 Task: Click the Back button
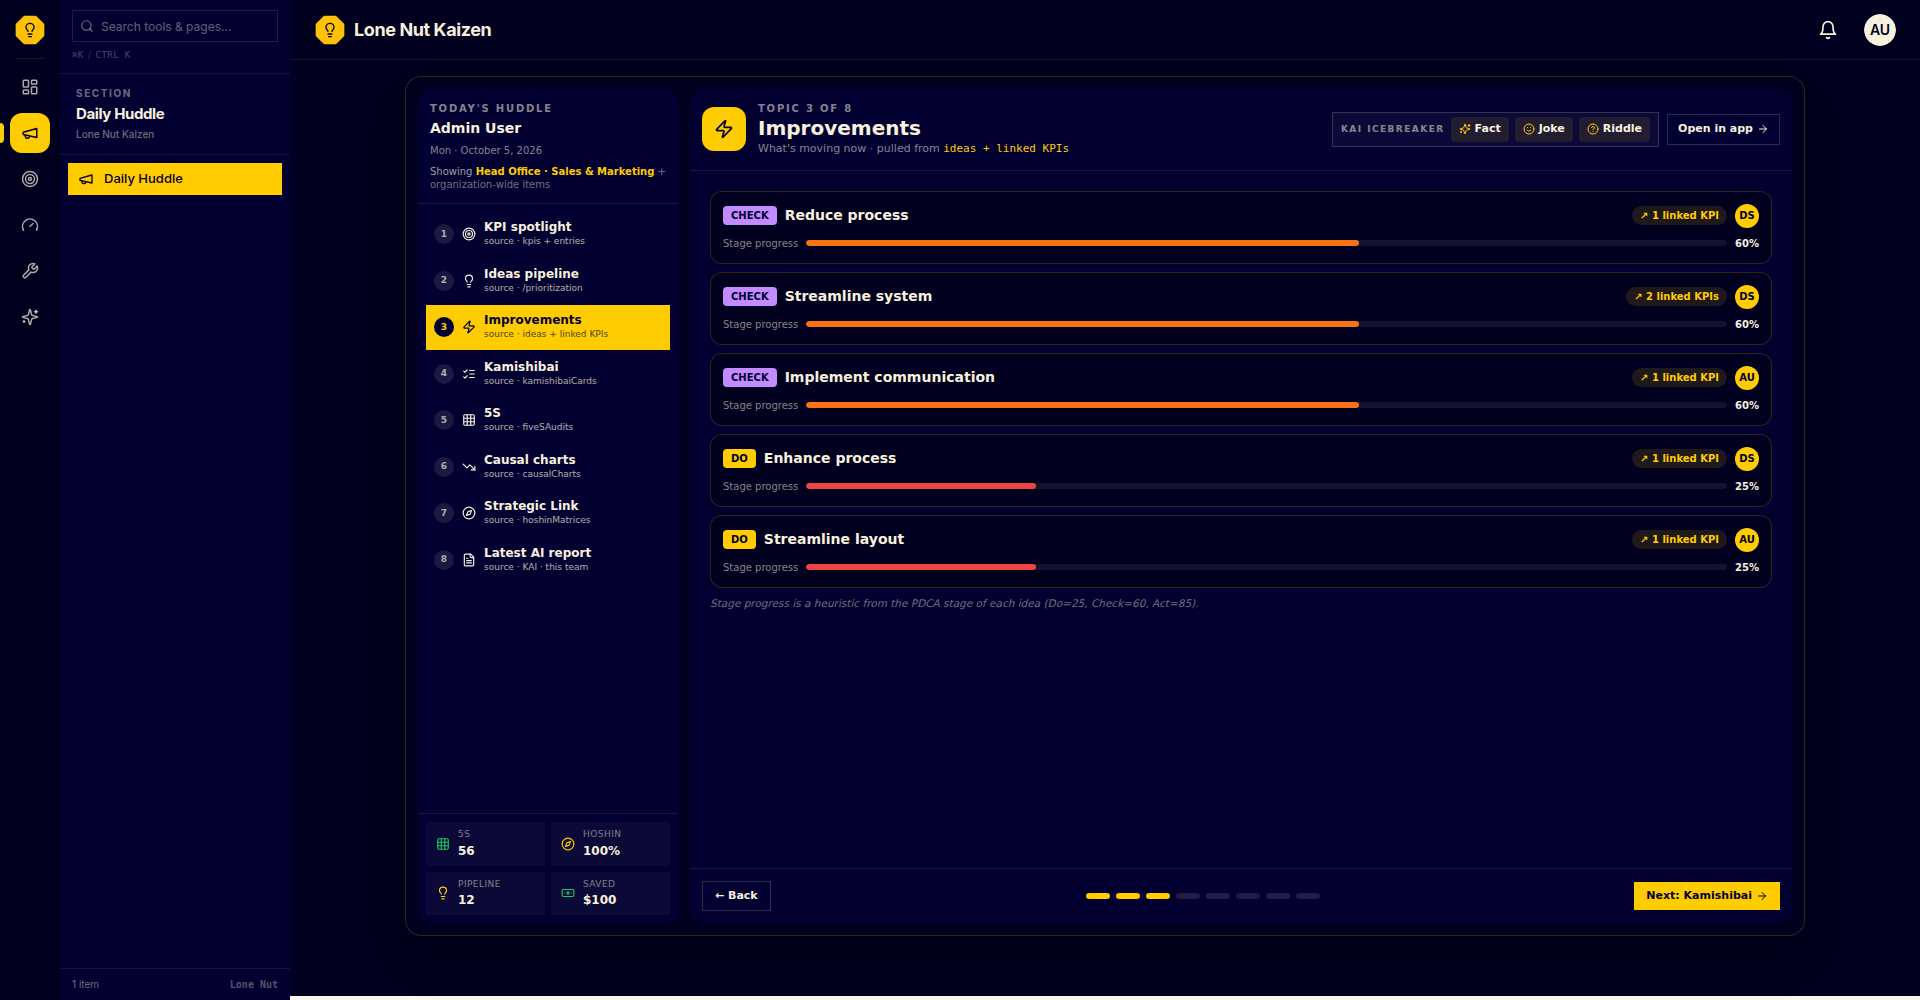point(736,896)
